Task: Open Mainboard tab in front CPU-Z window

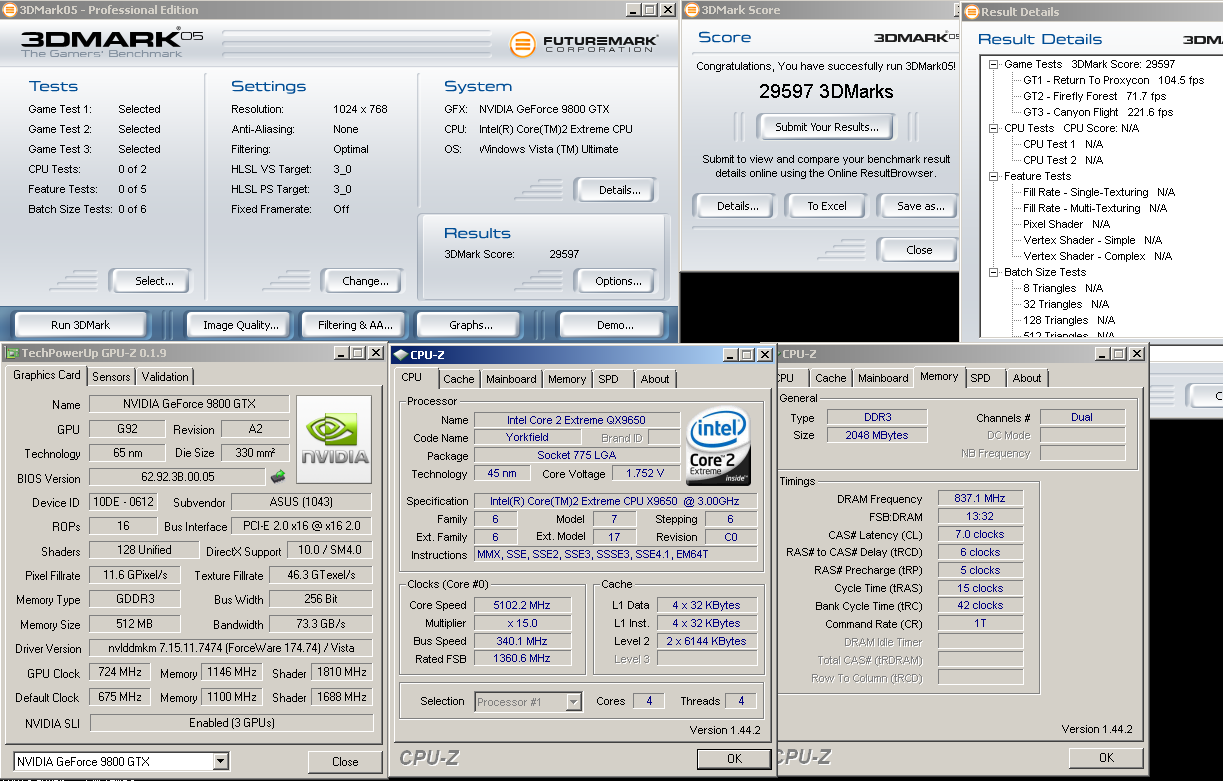Action: pyautogui.click(x=511, y=379)
